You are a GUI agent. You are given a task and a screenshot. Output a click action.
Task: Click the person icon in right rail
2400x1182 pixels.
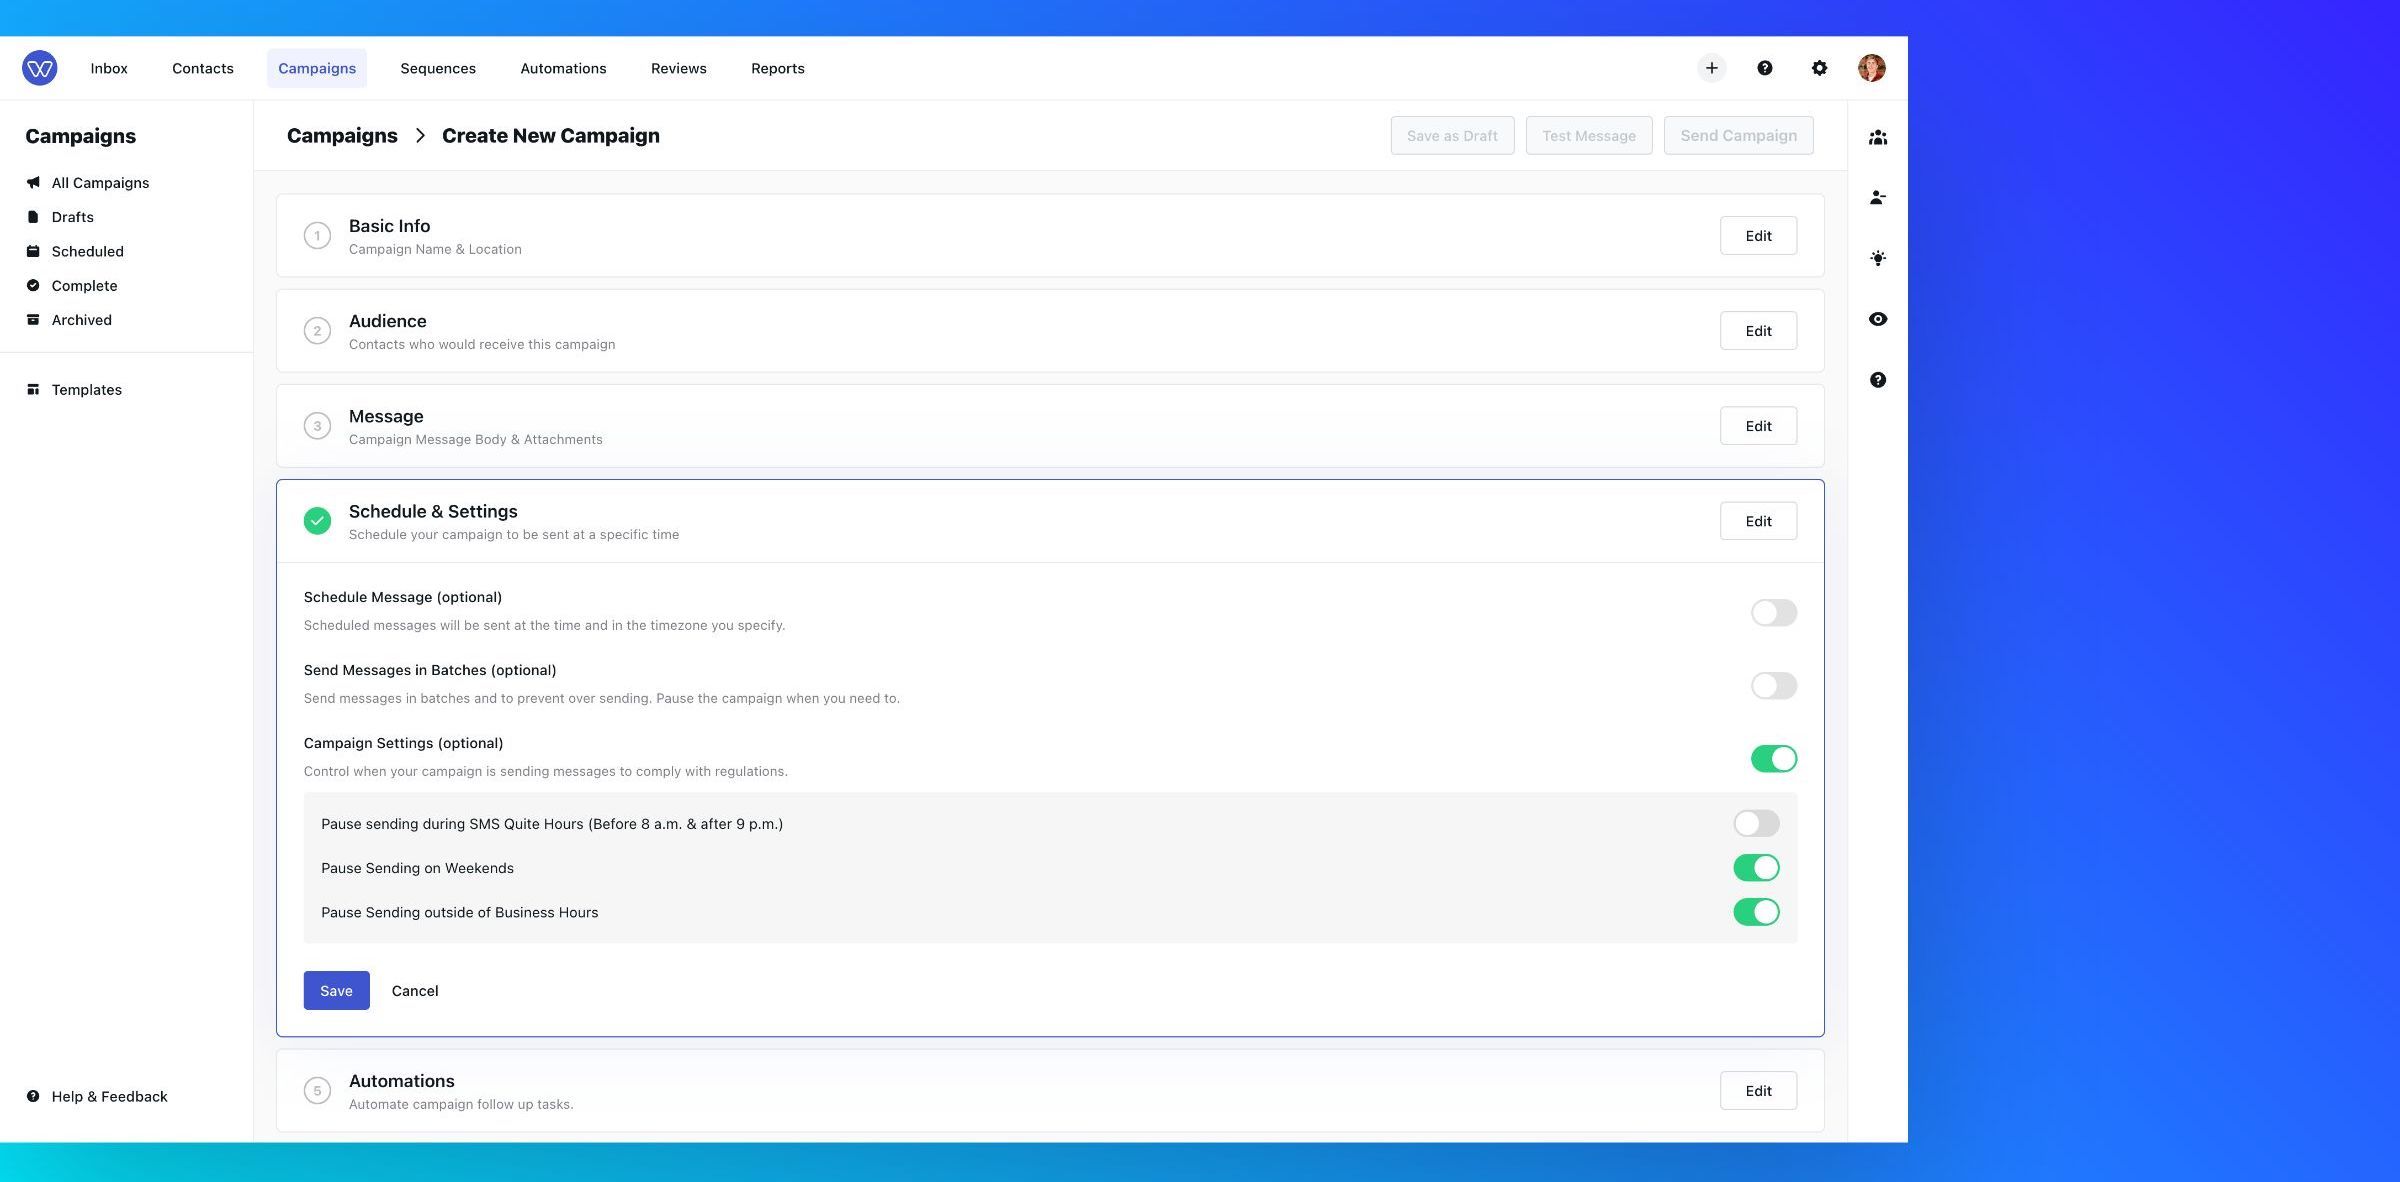click(1877, 198)
